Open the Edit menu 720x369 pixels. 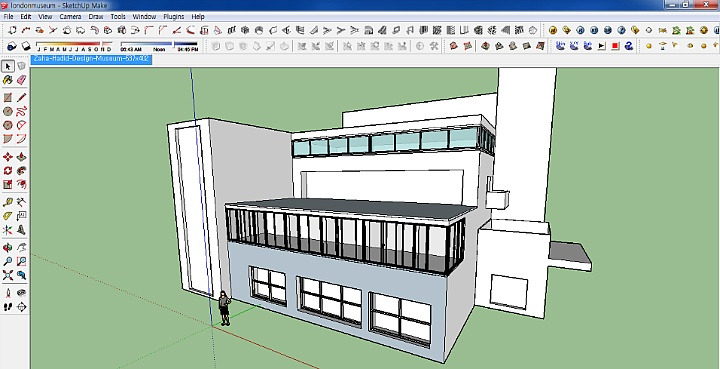pyautogui.click(x=26, y=17)
